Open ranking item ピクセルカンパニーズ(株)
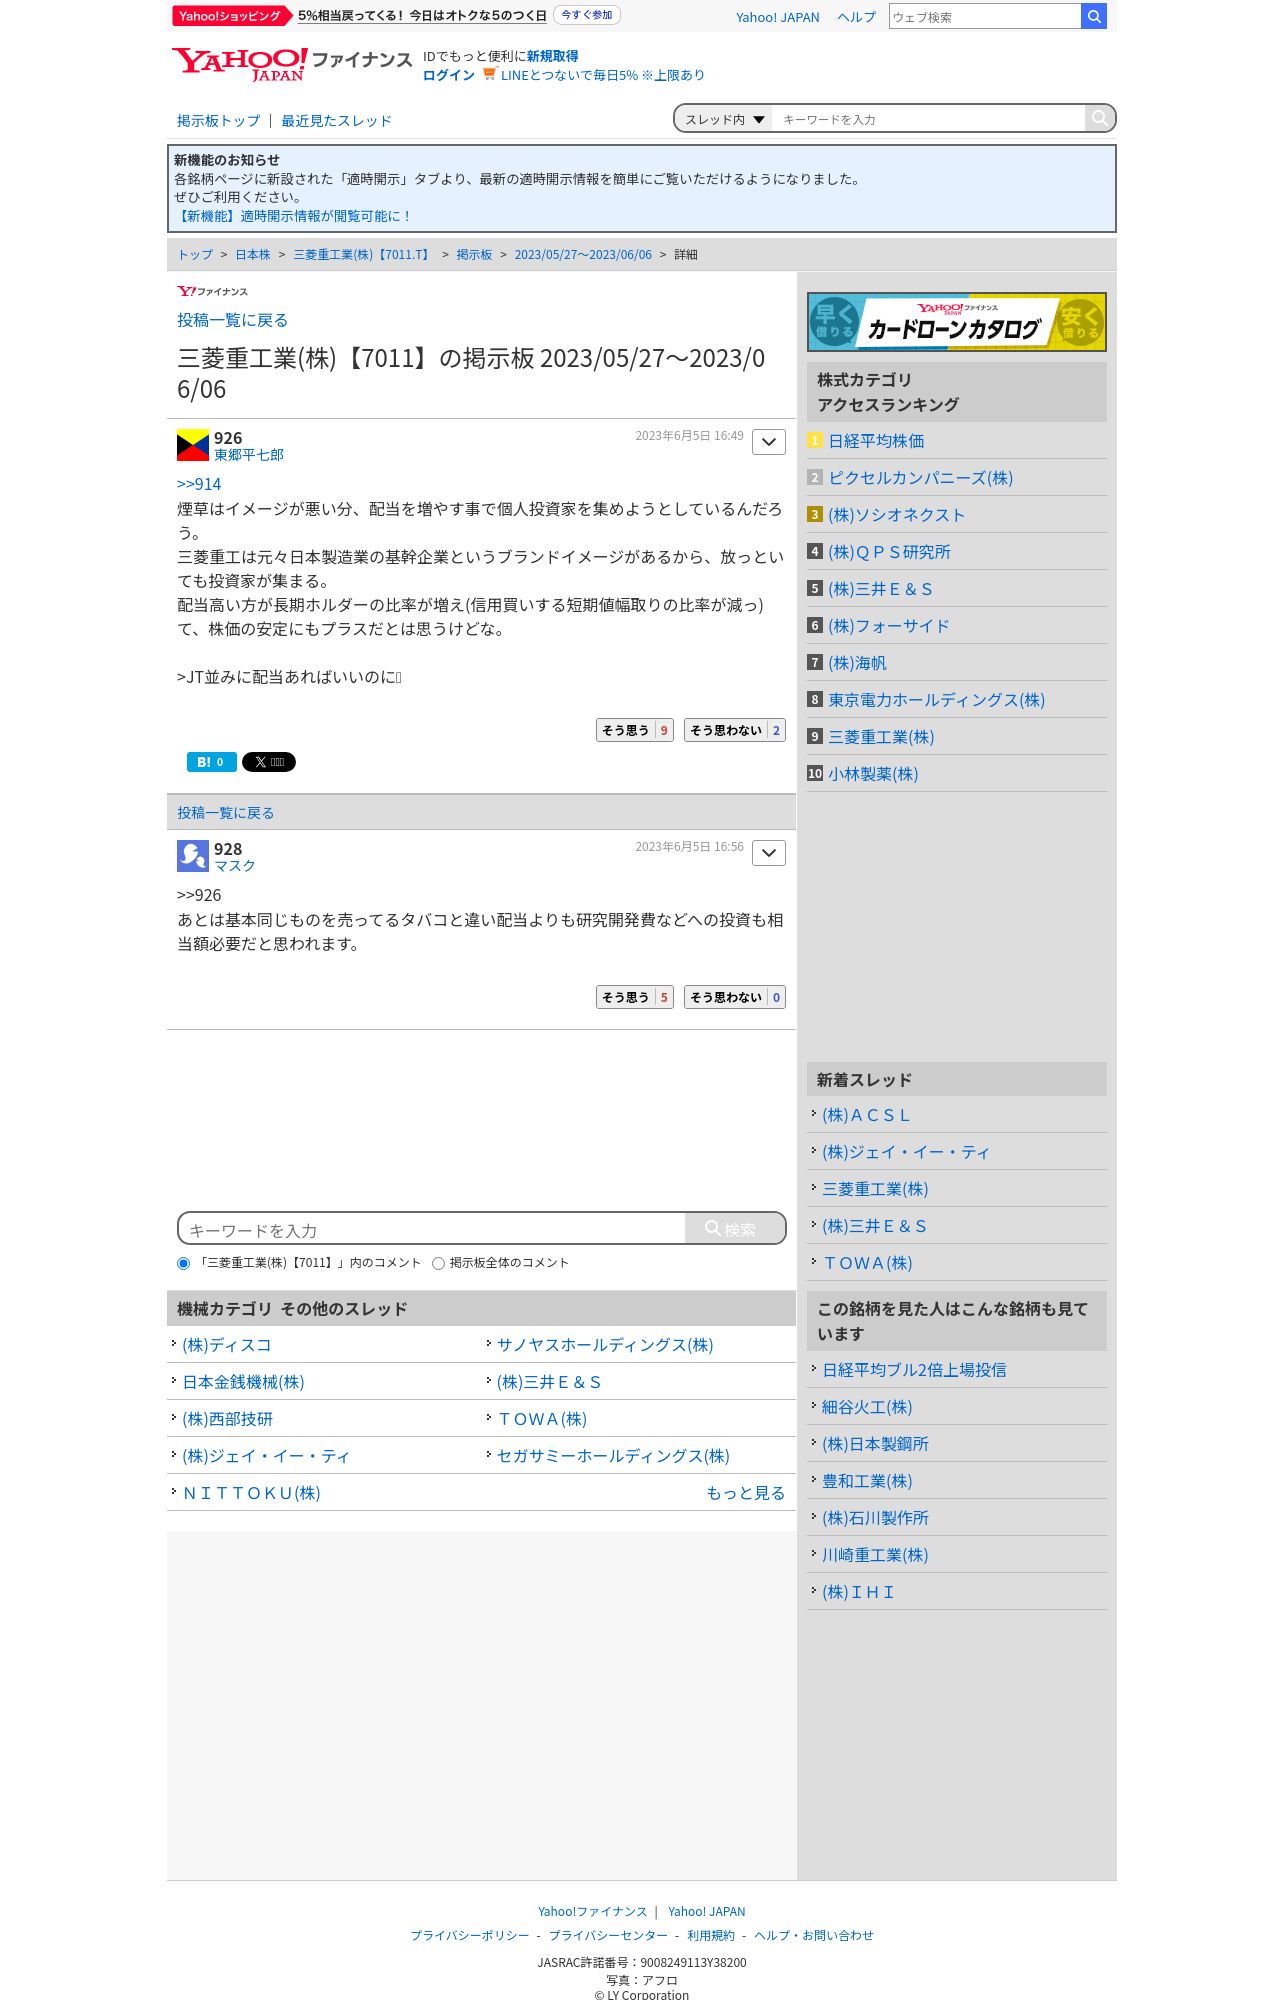Image resolution: width=1284 pixels, height=2000 pixels. click(920, 478)
